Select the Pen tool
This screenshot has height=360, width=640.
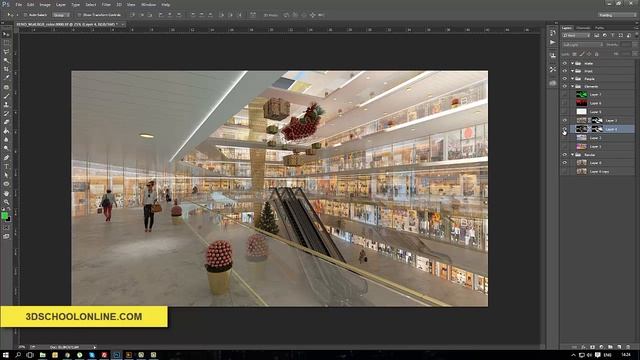click(x=6, y=158)
